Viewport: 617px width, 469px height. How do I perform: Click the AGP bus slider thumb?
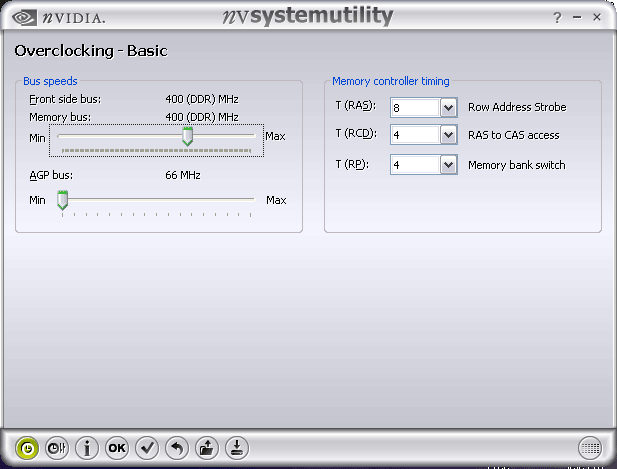tap(62, 200)
